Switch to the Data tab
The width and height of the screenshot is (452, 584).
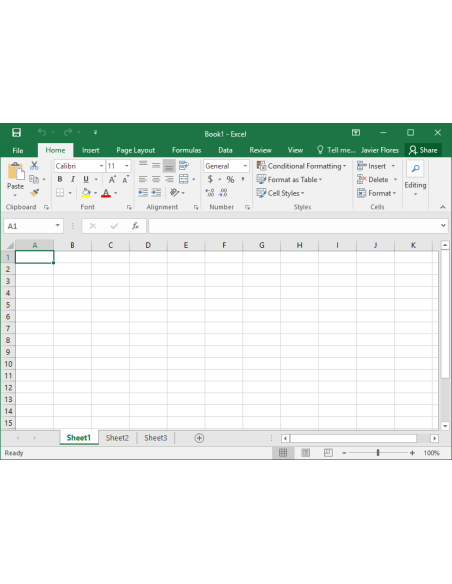(225, 150)
